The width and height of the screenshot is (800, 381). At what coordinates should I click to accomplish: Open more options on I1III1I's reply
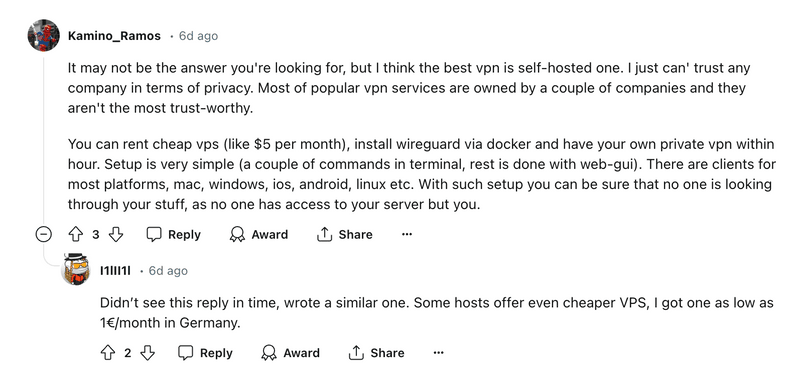[438, 353]
